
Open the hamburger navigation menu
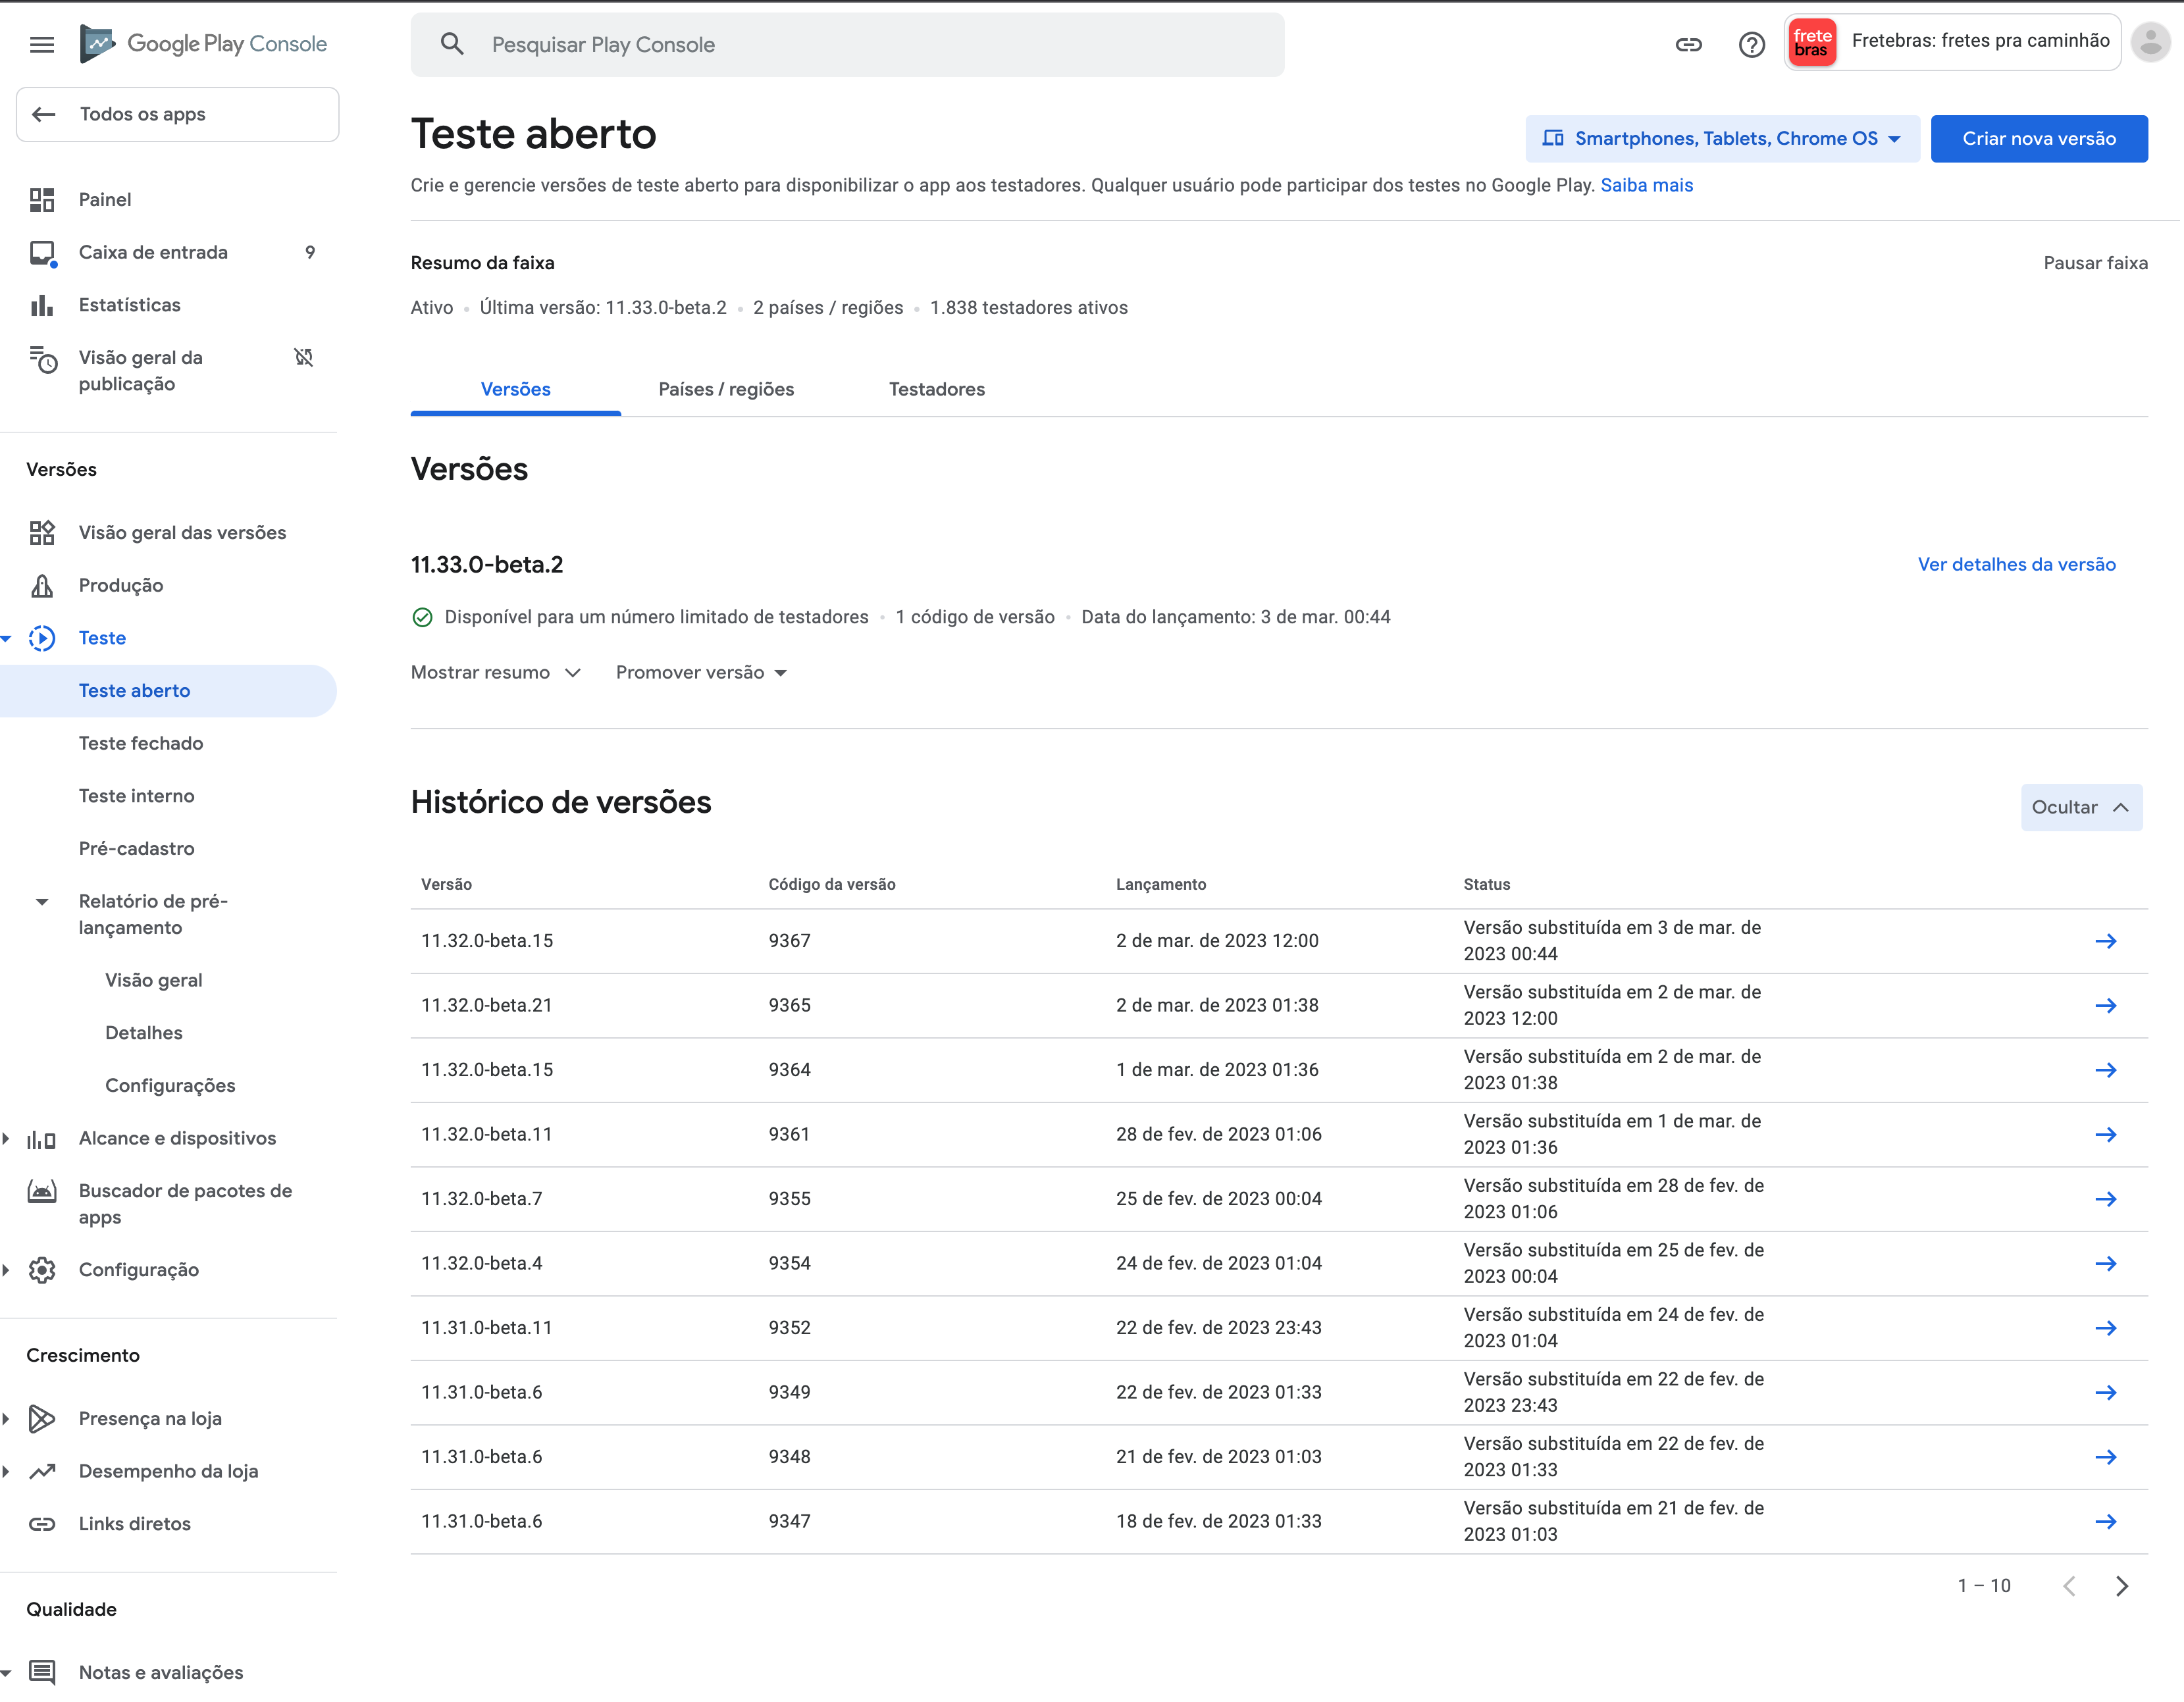coord(42,44)
